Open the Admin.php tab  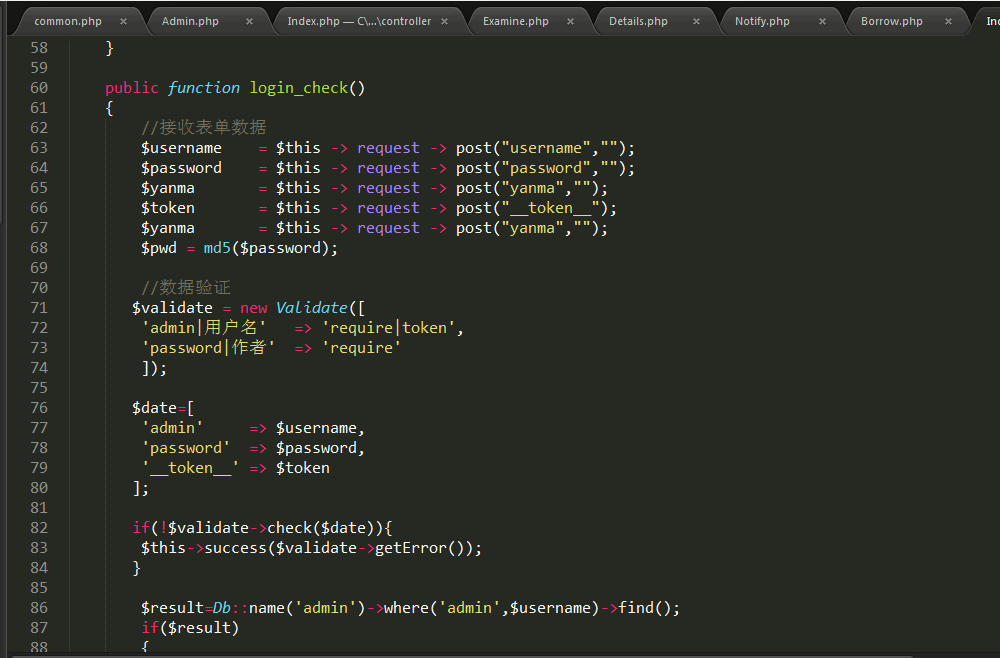tap(190, 21)
